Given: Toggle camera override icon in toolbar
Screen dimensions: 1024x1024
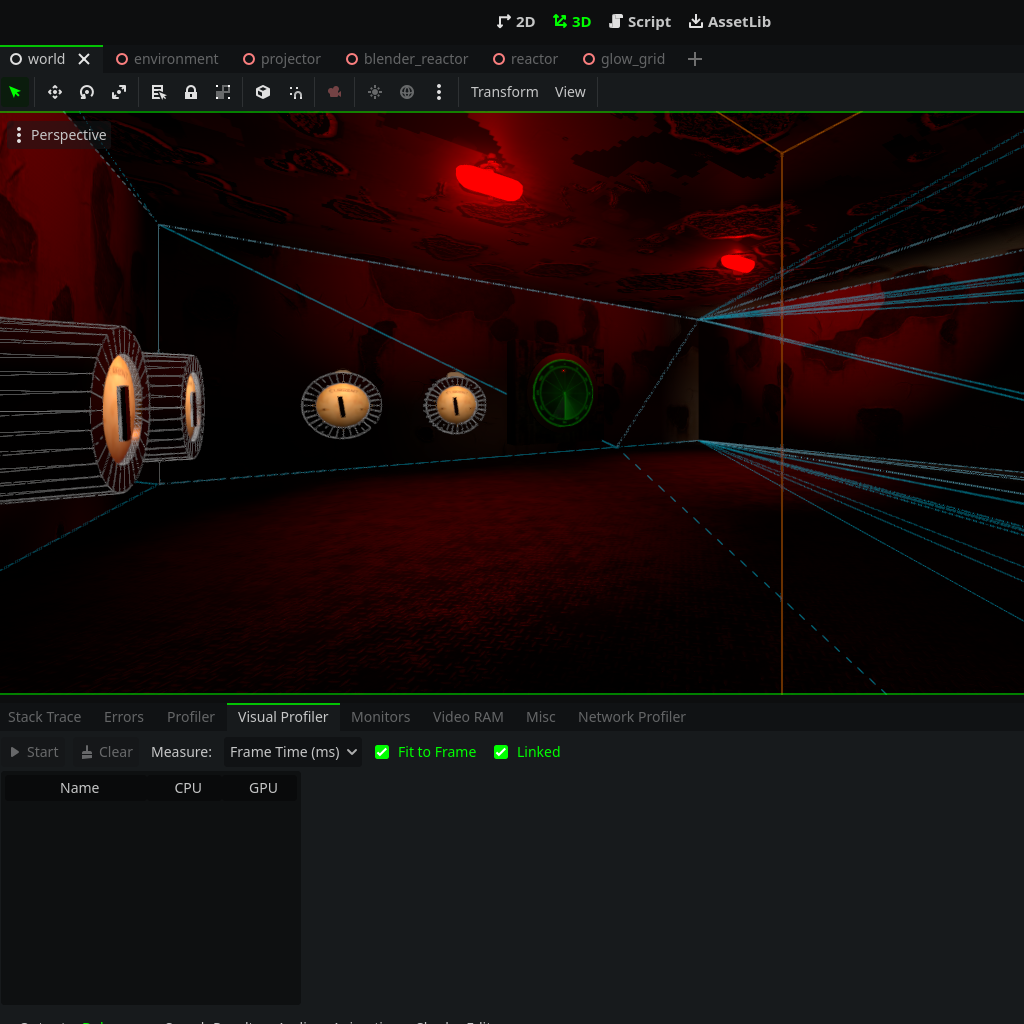Looking at the screenshot, I should pyautogui.click(x=334, y=92).
